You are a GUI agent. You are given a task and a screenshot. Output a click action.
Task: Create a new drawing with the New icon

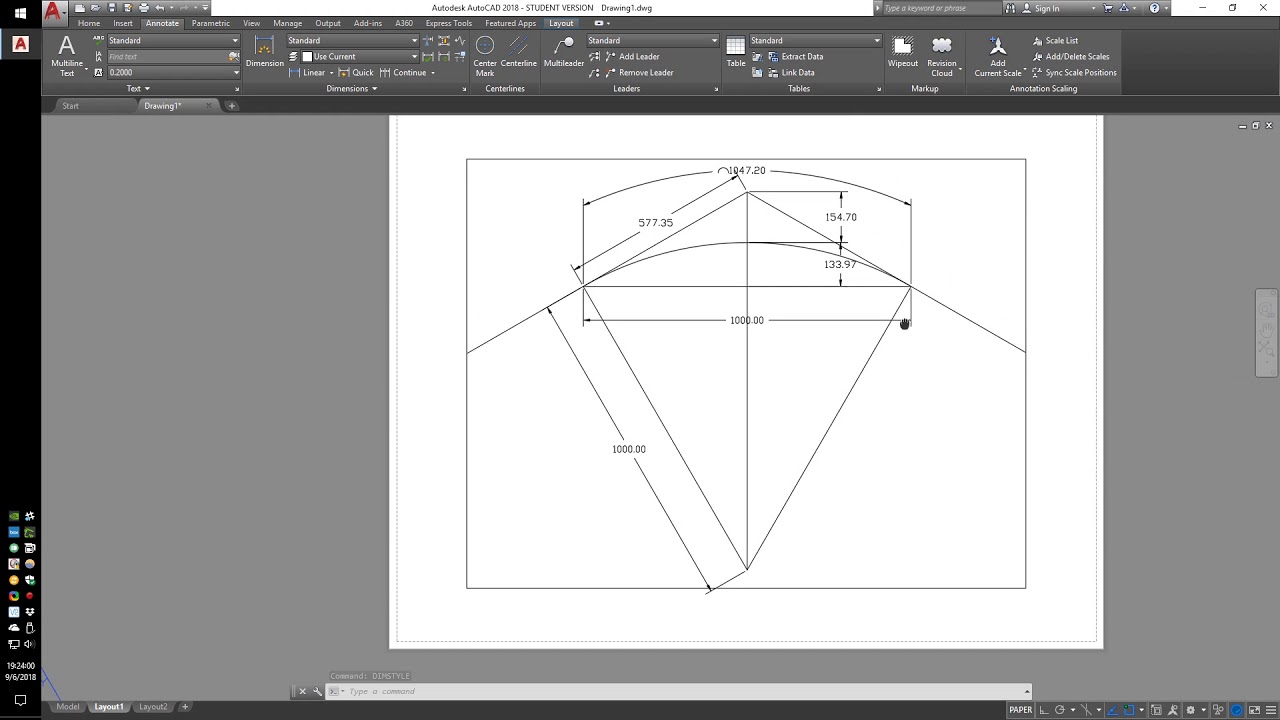click(80, 8)
